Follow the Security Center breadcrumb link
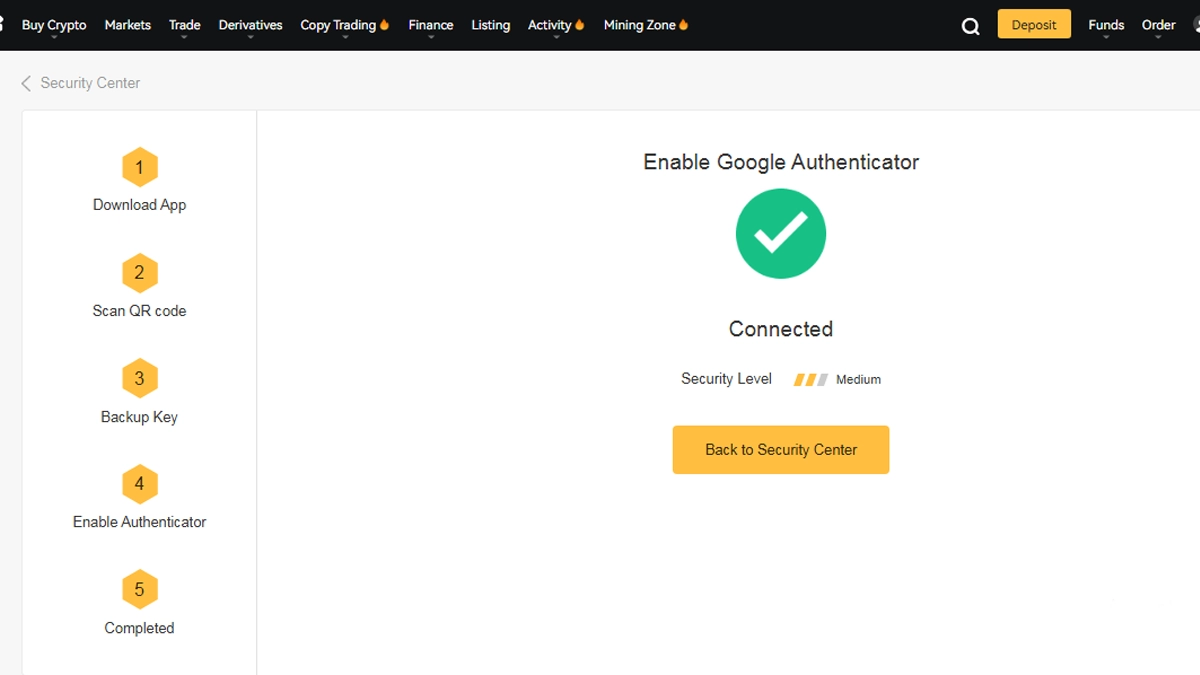 [90, 83]
